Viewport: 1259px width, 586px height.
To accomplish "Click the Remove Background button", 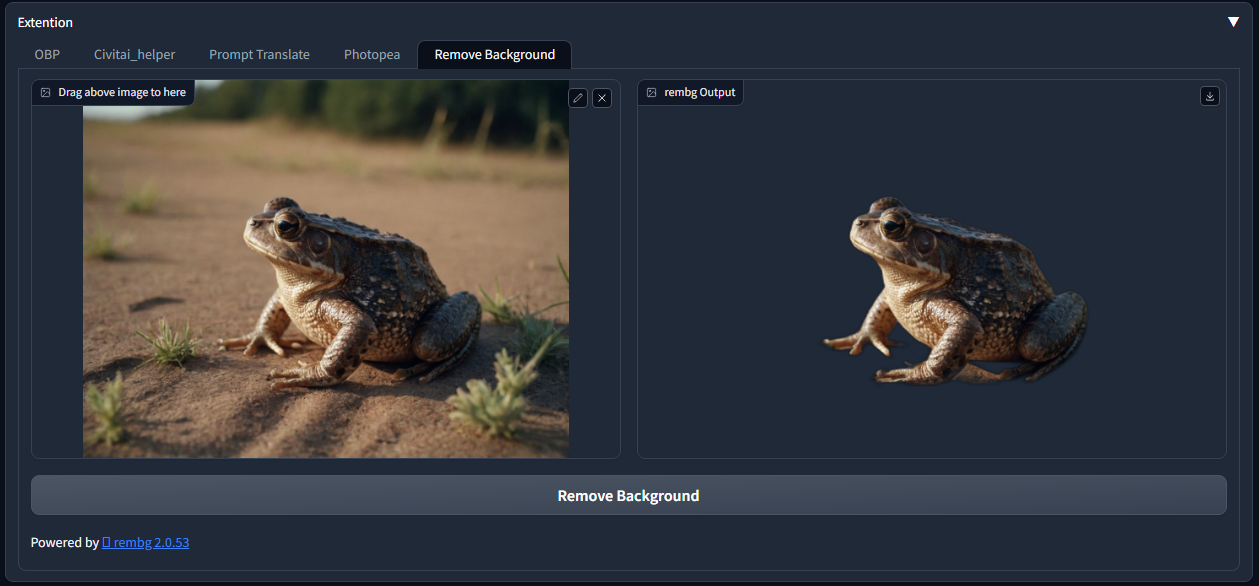I will [628, 495].
